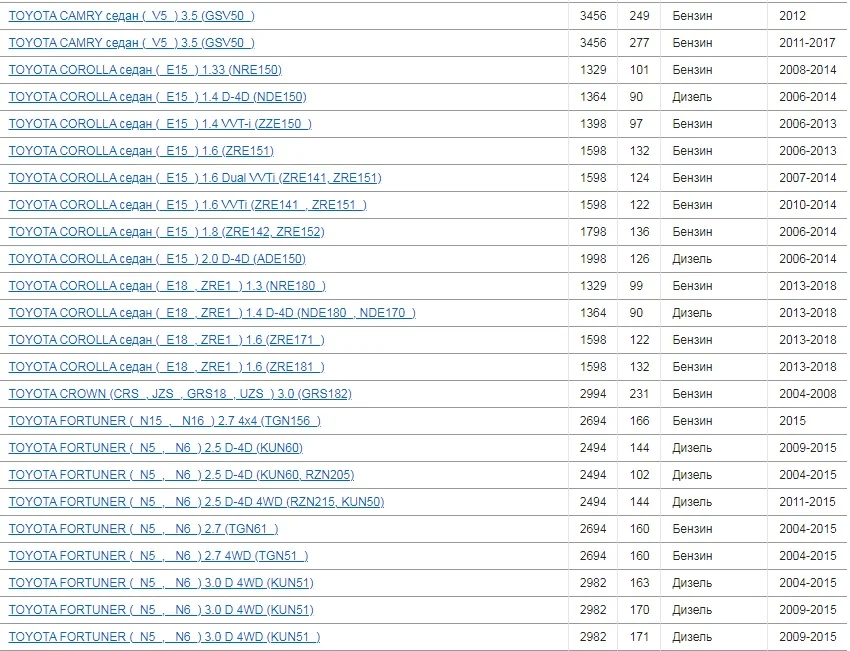Open the Fortuner 3.0 D 4WD link with 170 hp

point(161,610)
